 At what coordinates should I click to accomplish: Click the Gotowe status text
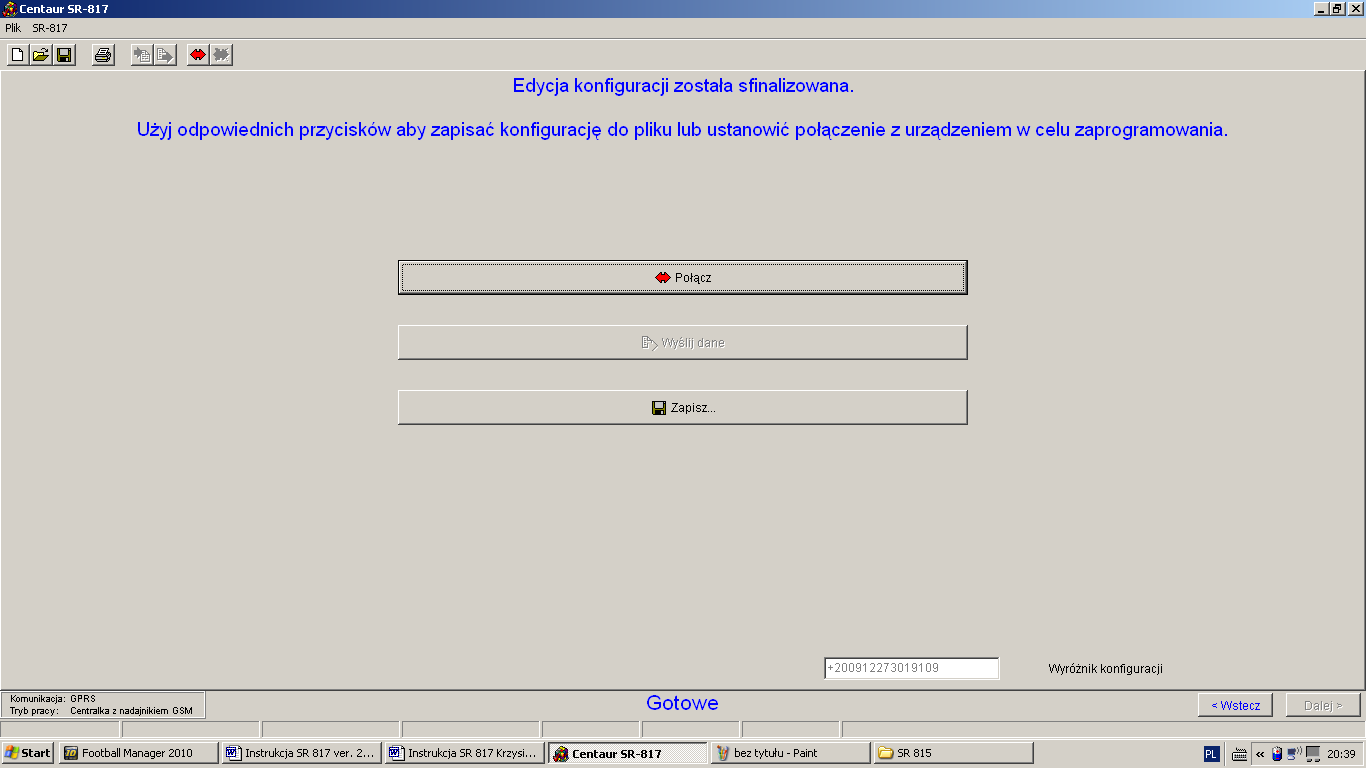(x=682, y=703)
